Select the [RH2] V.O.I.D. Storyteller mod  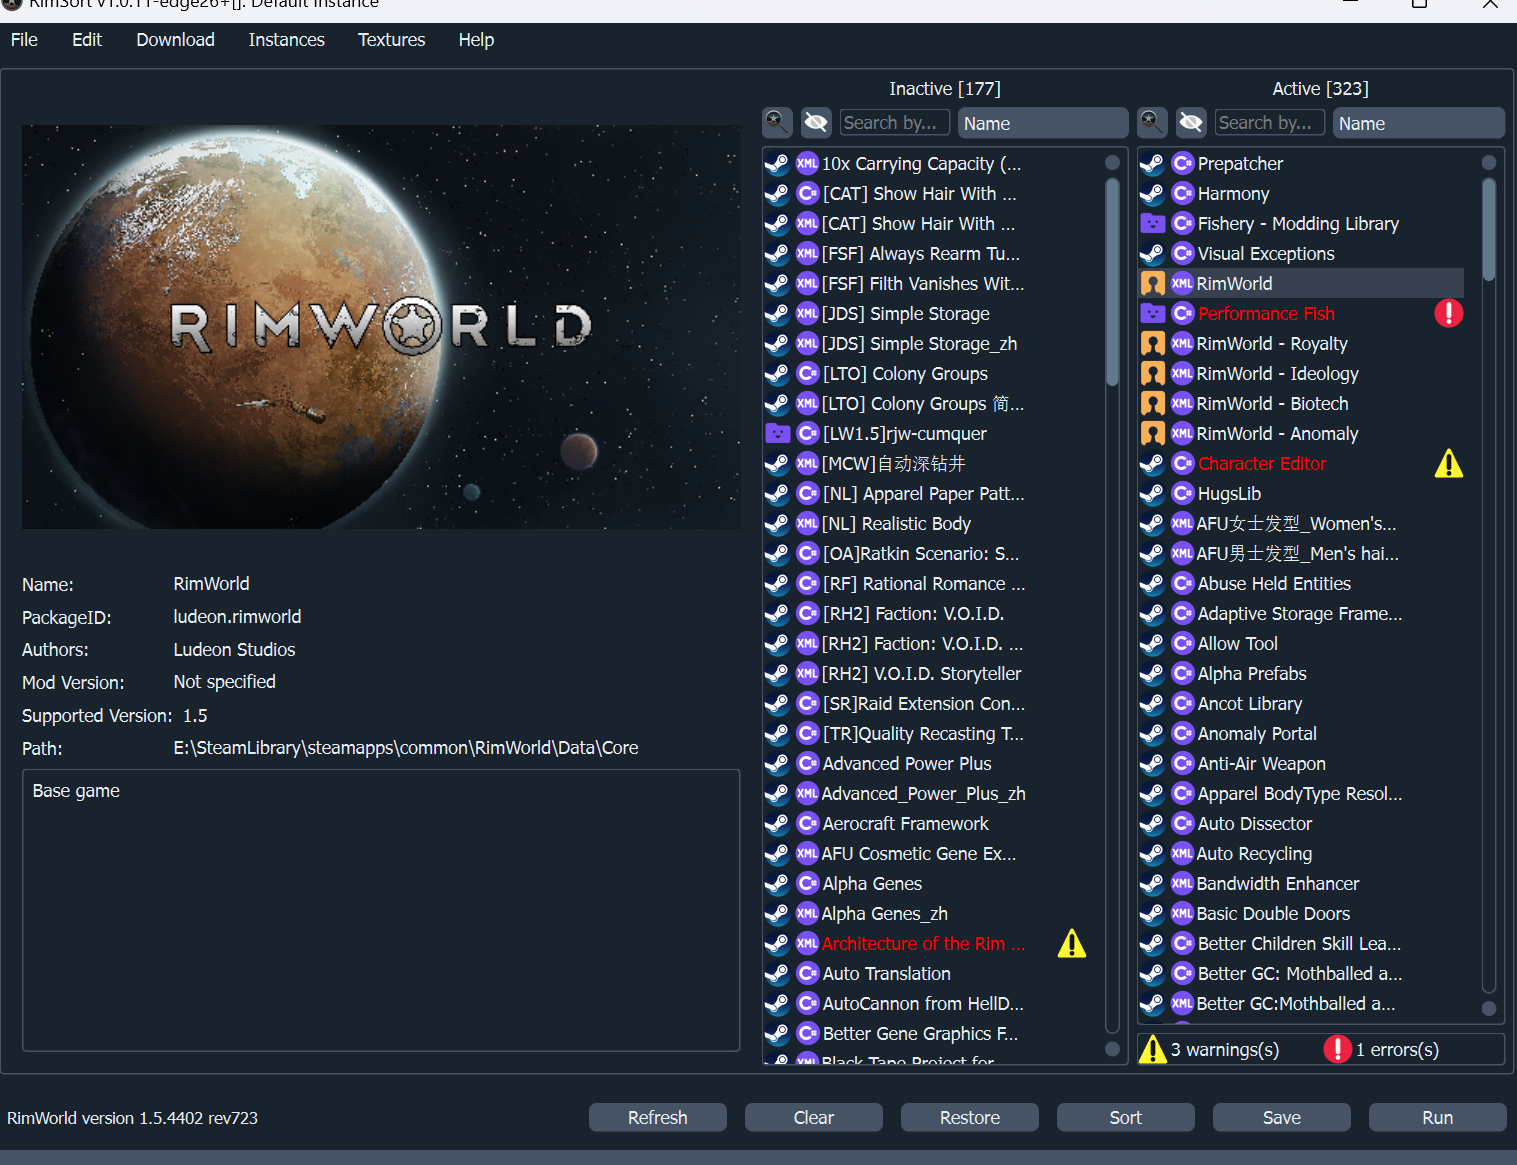[x=926, y=673]
